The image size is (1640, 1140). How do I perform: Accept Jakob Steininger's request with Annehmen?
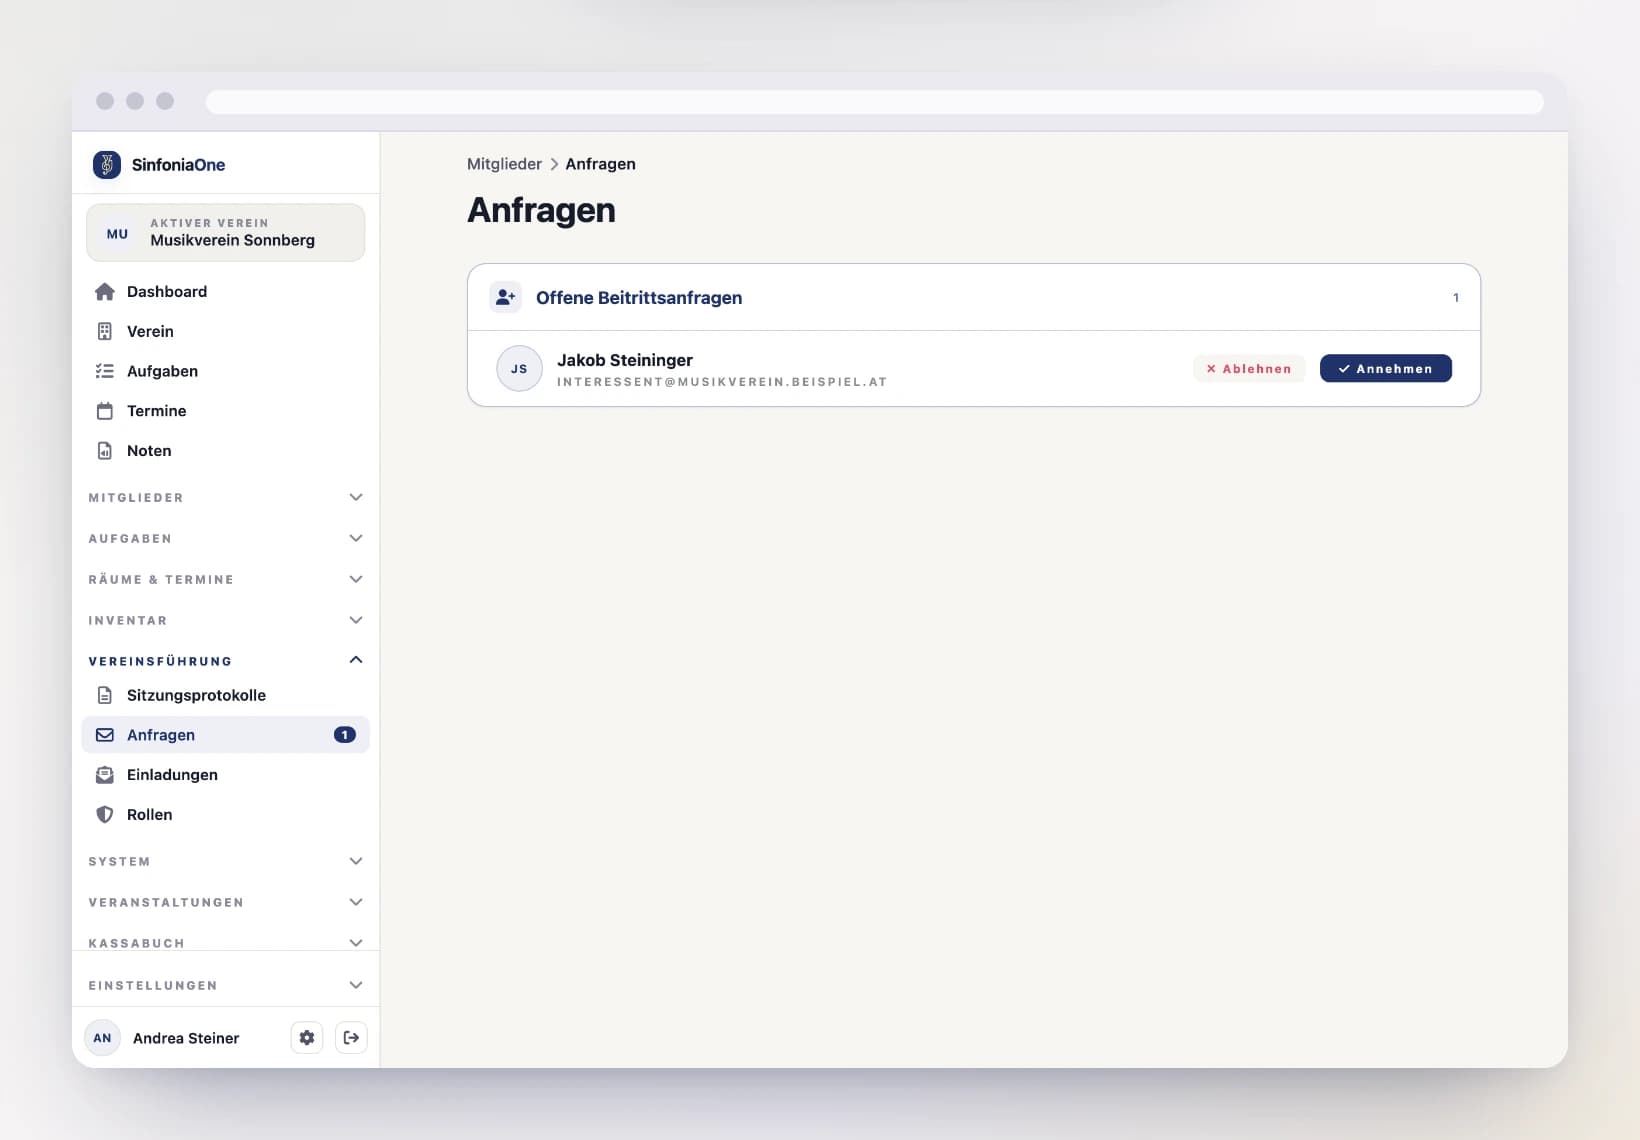point(1386,369)
